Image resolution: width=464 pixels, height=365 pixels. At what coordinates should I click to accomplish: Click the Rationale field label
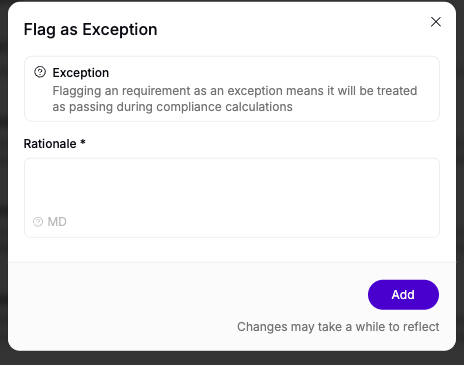(50, 144)
